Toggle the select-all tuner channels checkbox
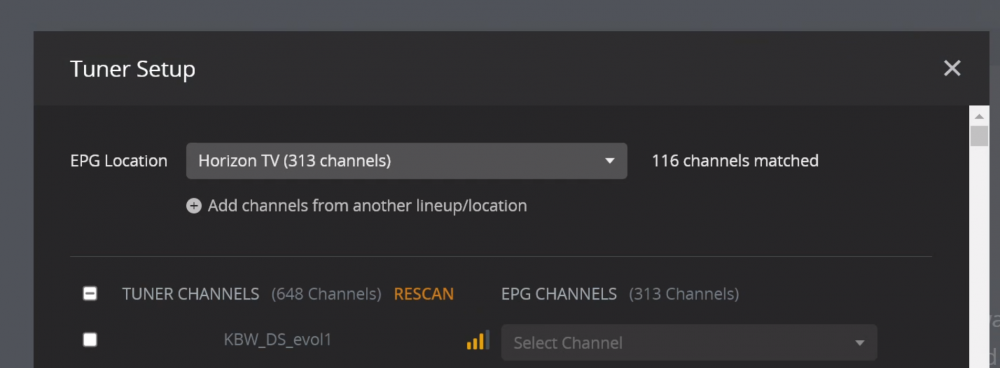 90,294
